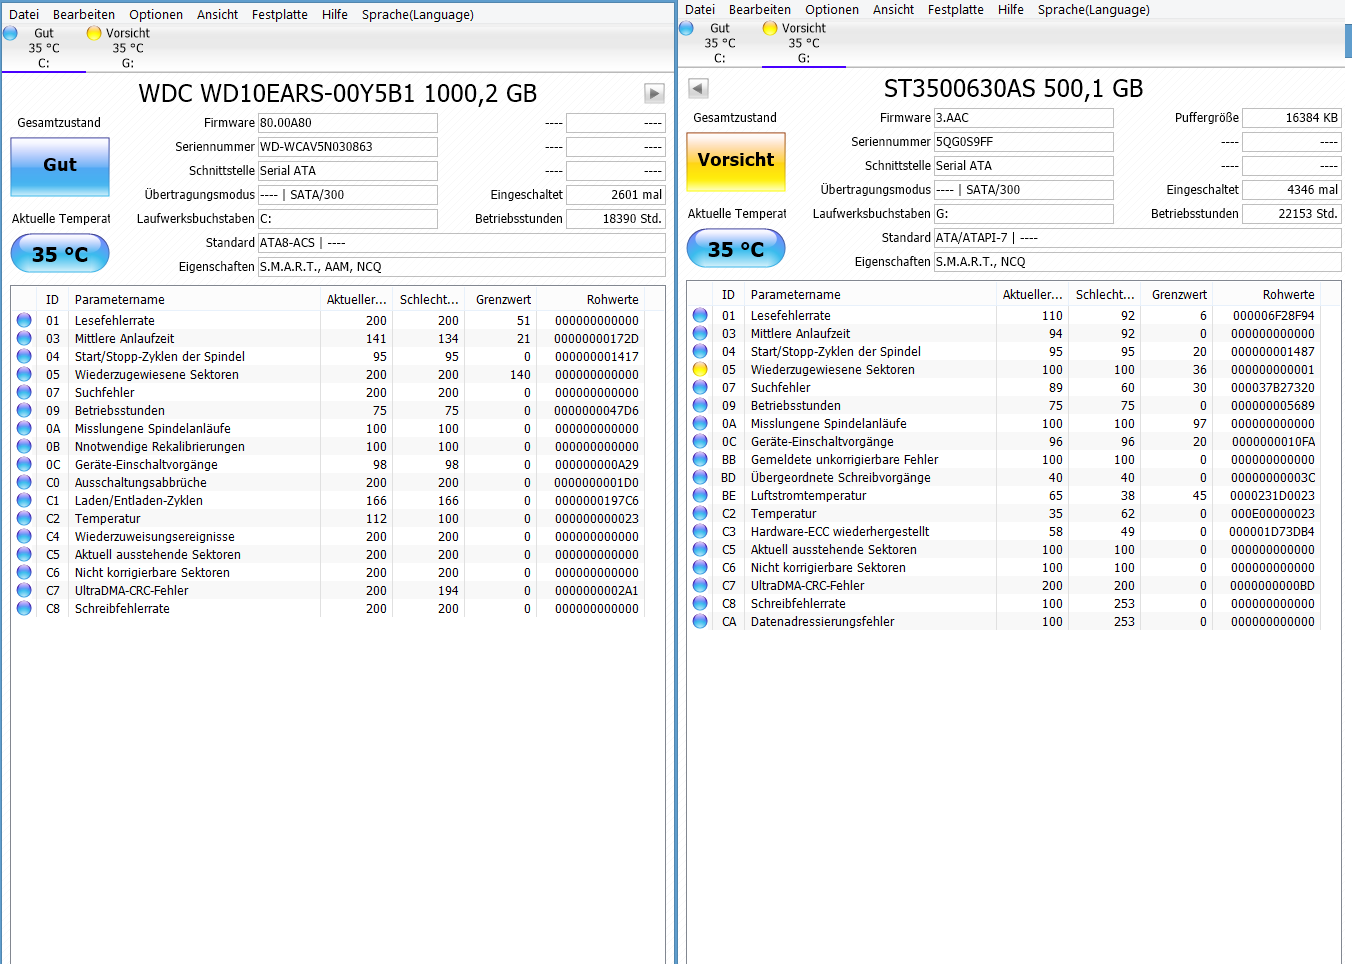The image size is (1352, 964).
Task: Click status orb for Temperatur in left window
Action: [x=24, y=518]
